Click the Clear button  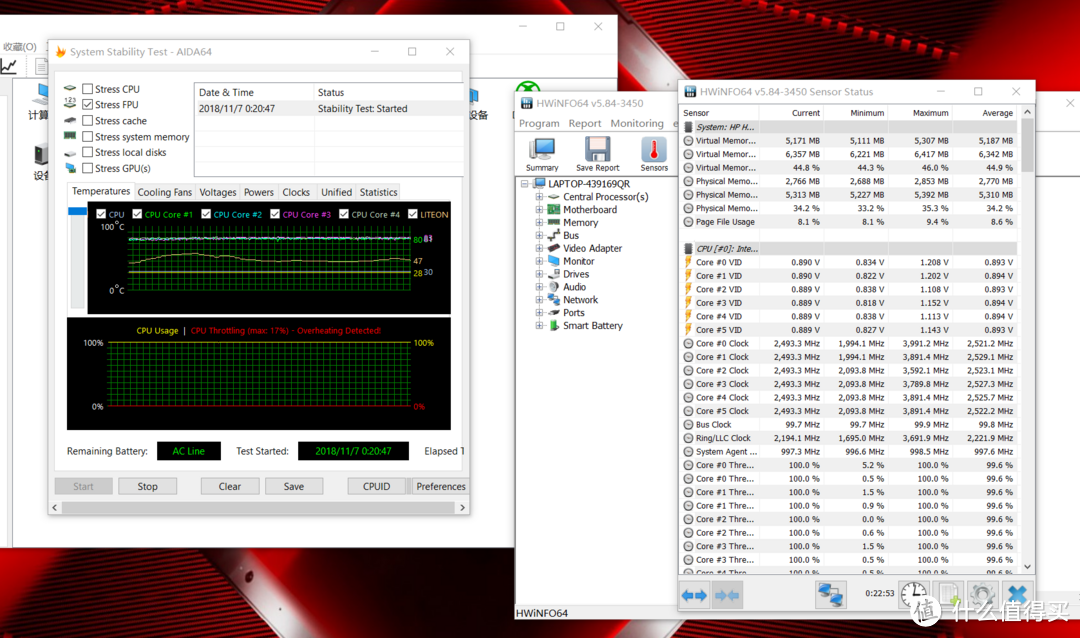coord(230,486)
